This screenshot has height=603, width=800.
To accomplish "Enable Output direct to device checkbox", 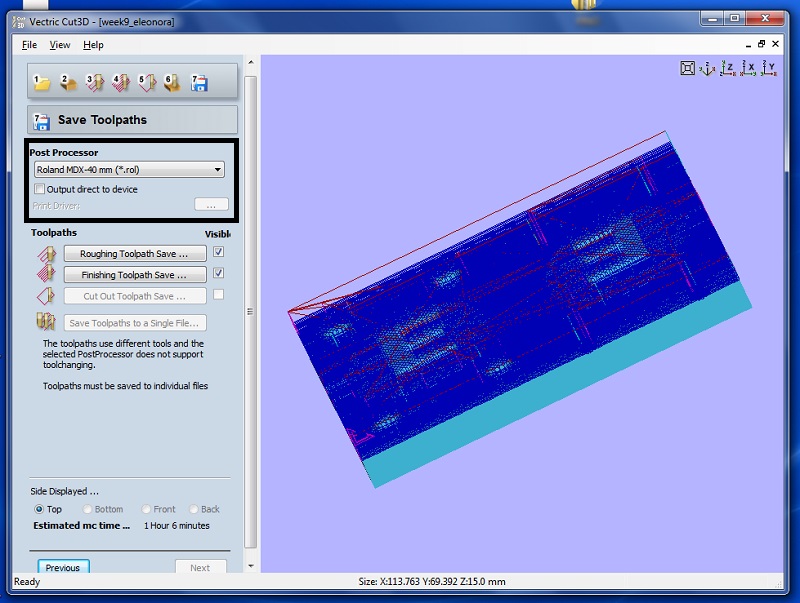I will point(39,189).
